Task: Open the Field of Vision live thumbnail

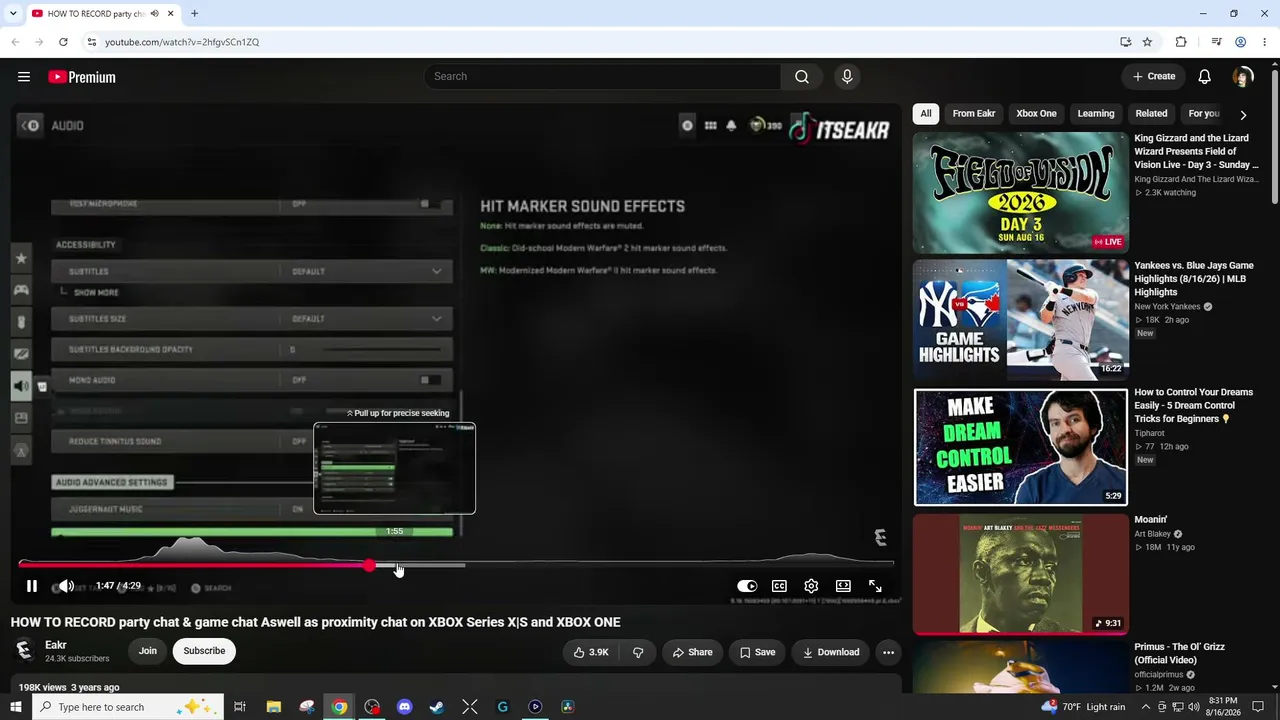Action: point(1021,193)
